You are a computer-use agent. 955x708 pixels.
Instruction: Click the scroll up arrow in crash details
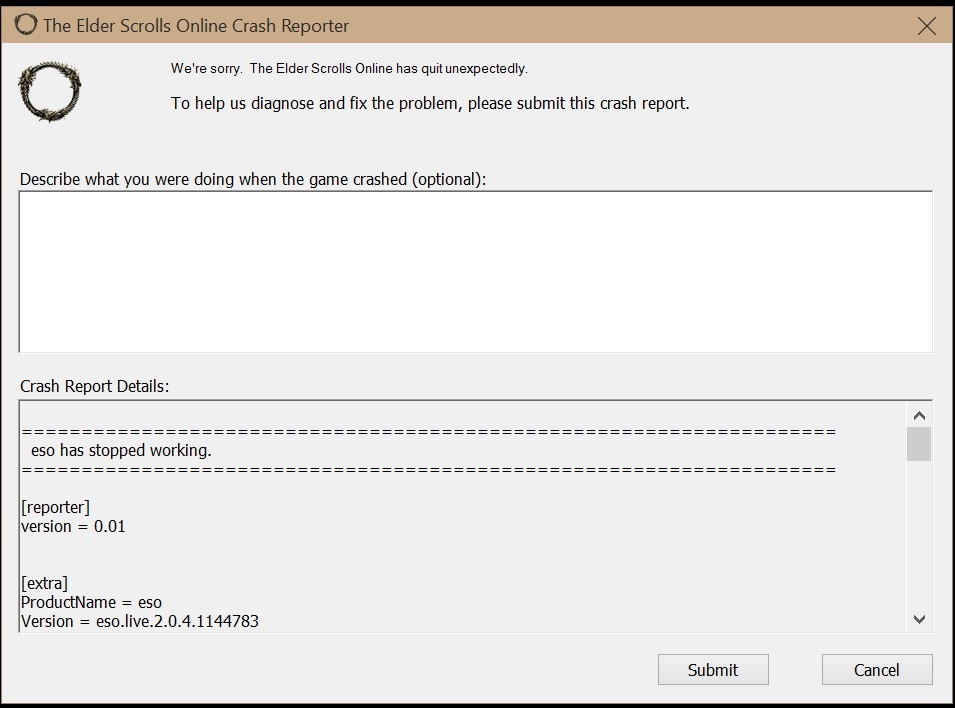[x=919, y=416]
